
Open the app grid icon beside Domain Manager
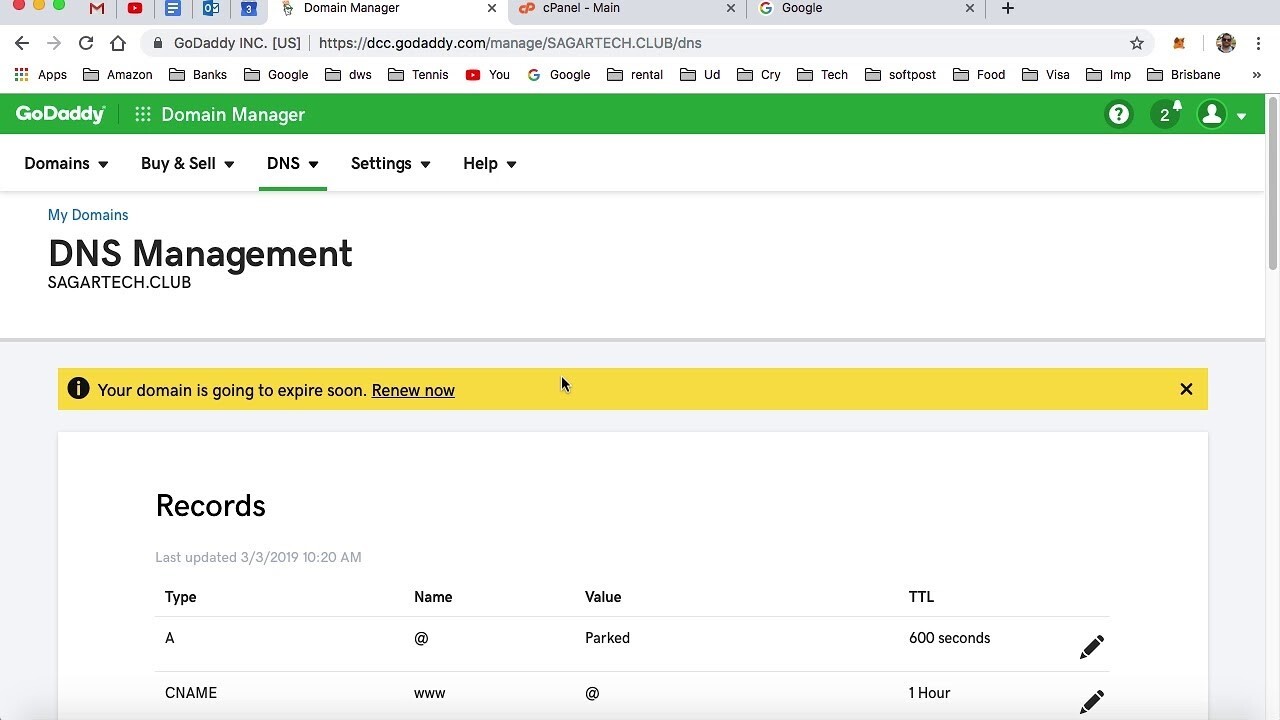143,114
